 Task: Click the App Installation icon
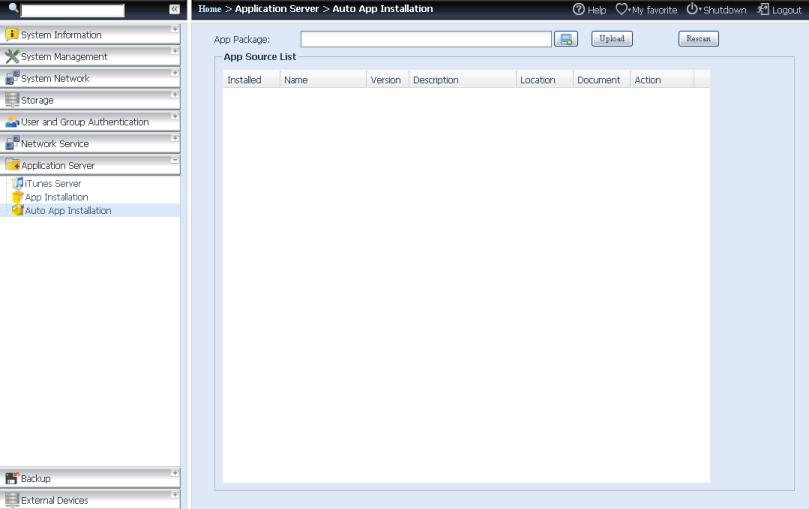tap(18, 196)
